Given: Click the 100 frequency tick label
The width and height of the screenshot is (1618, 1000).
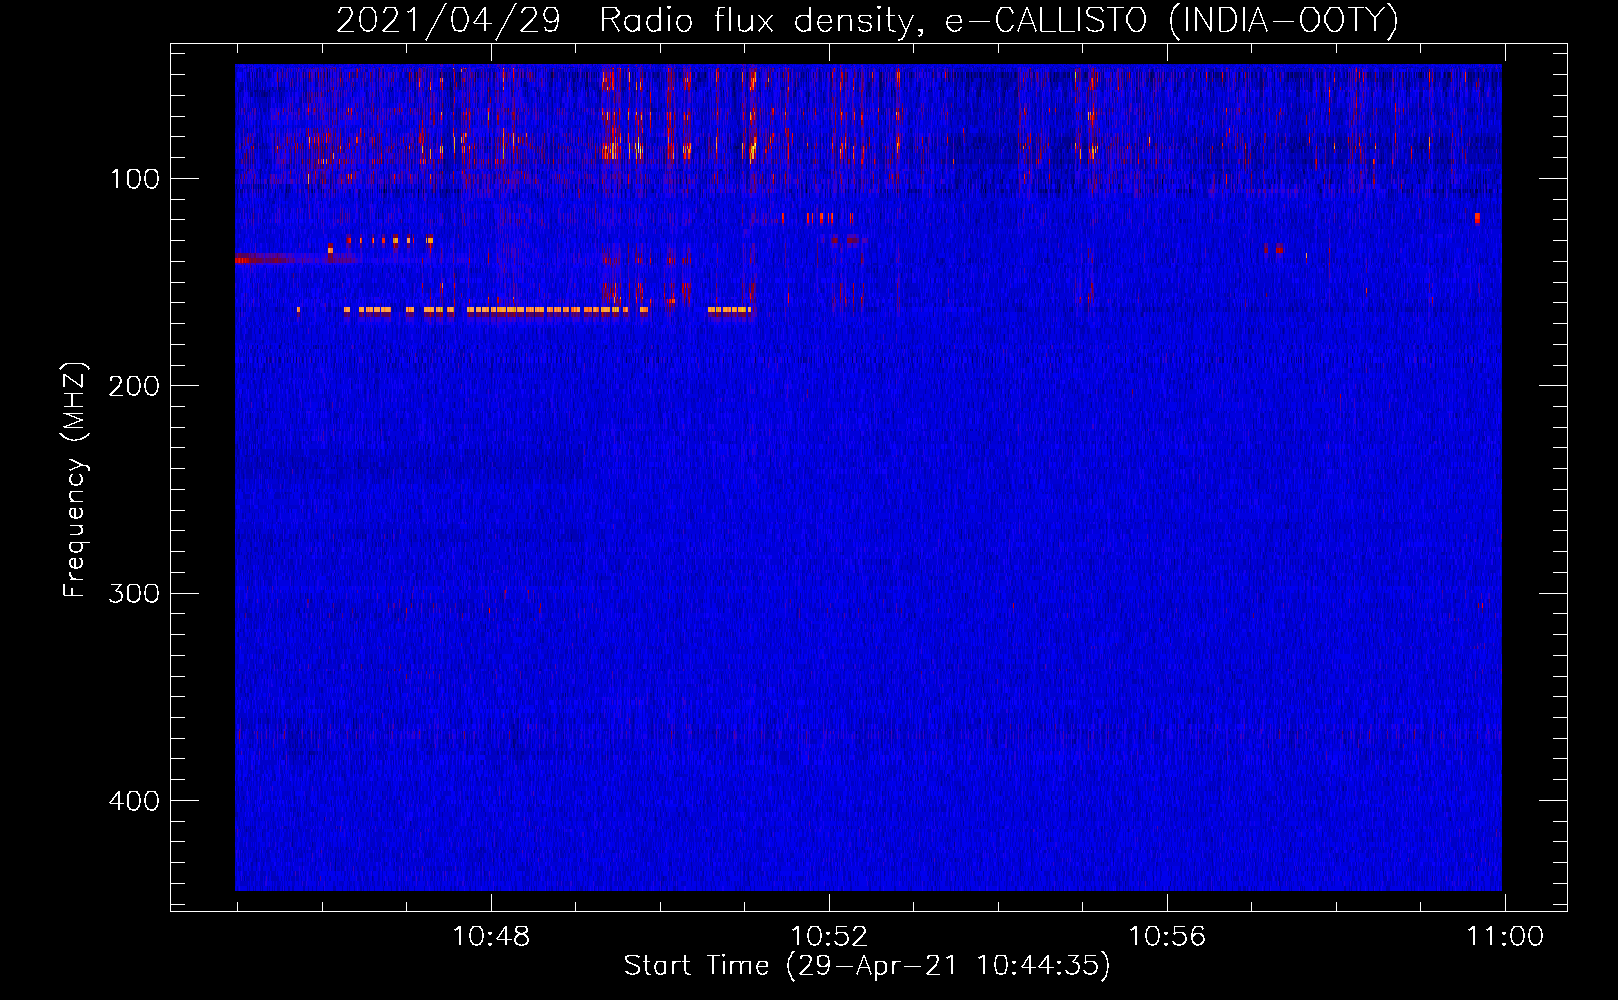Looking at the screenshot, I should point(134,179).
